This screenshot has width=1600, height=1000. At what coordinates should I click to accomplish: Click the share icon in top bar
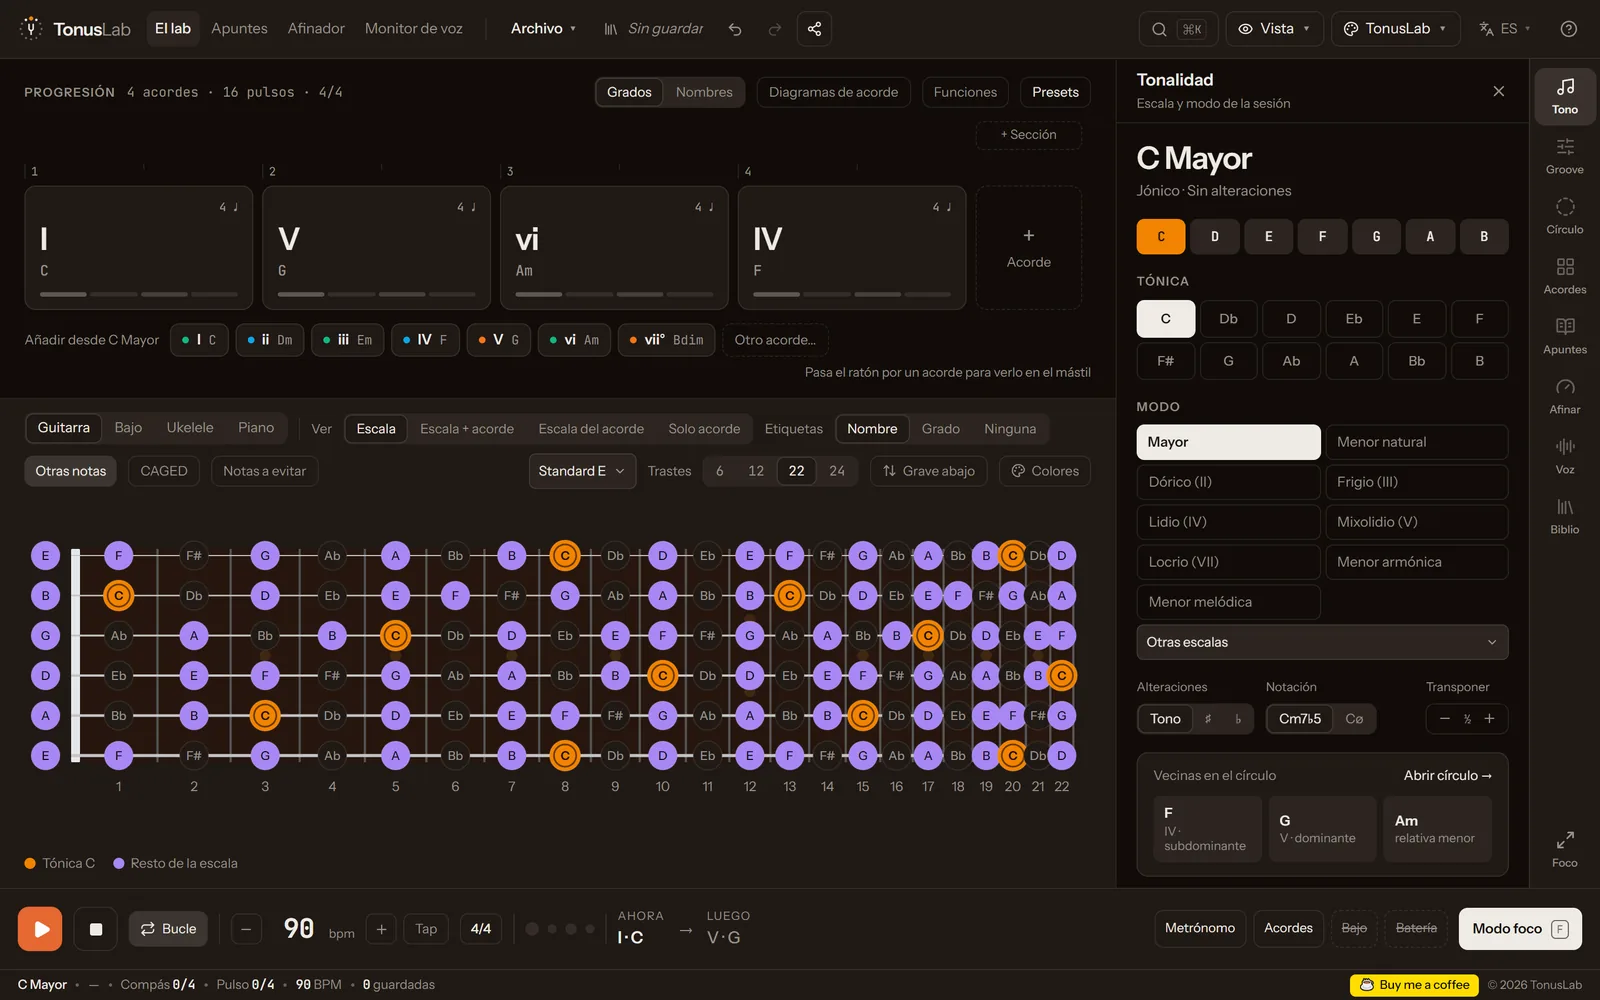[814, 29]
